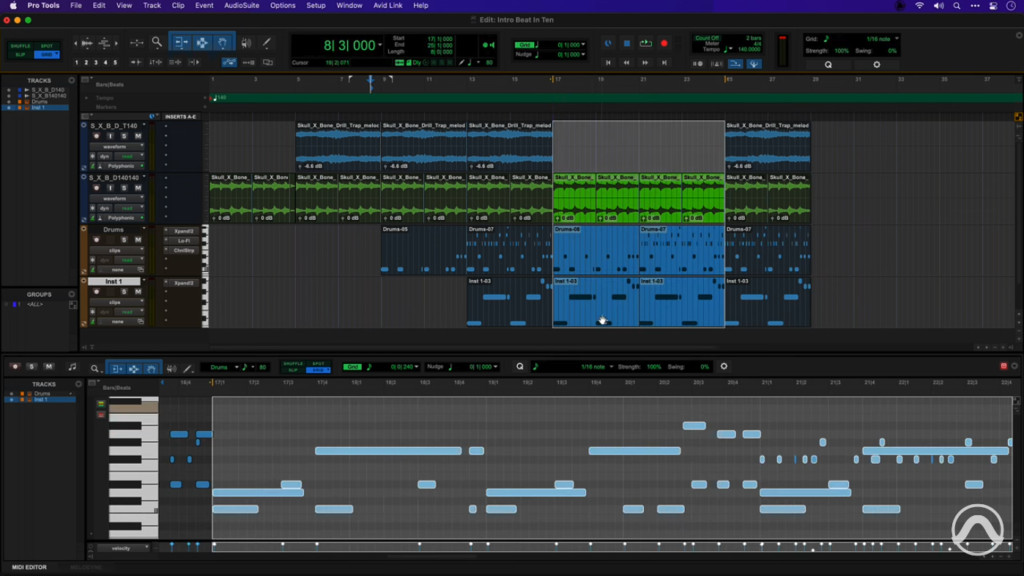Open ChnlStrp insert on Drums track
Image resolution: width=1024 pixels, height=576 pixels.
click(182, 250)
